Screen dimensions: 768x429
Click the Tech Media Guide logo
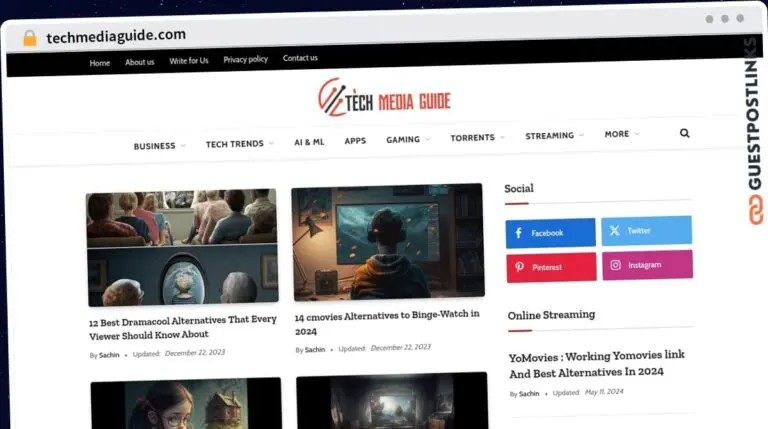384,98
